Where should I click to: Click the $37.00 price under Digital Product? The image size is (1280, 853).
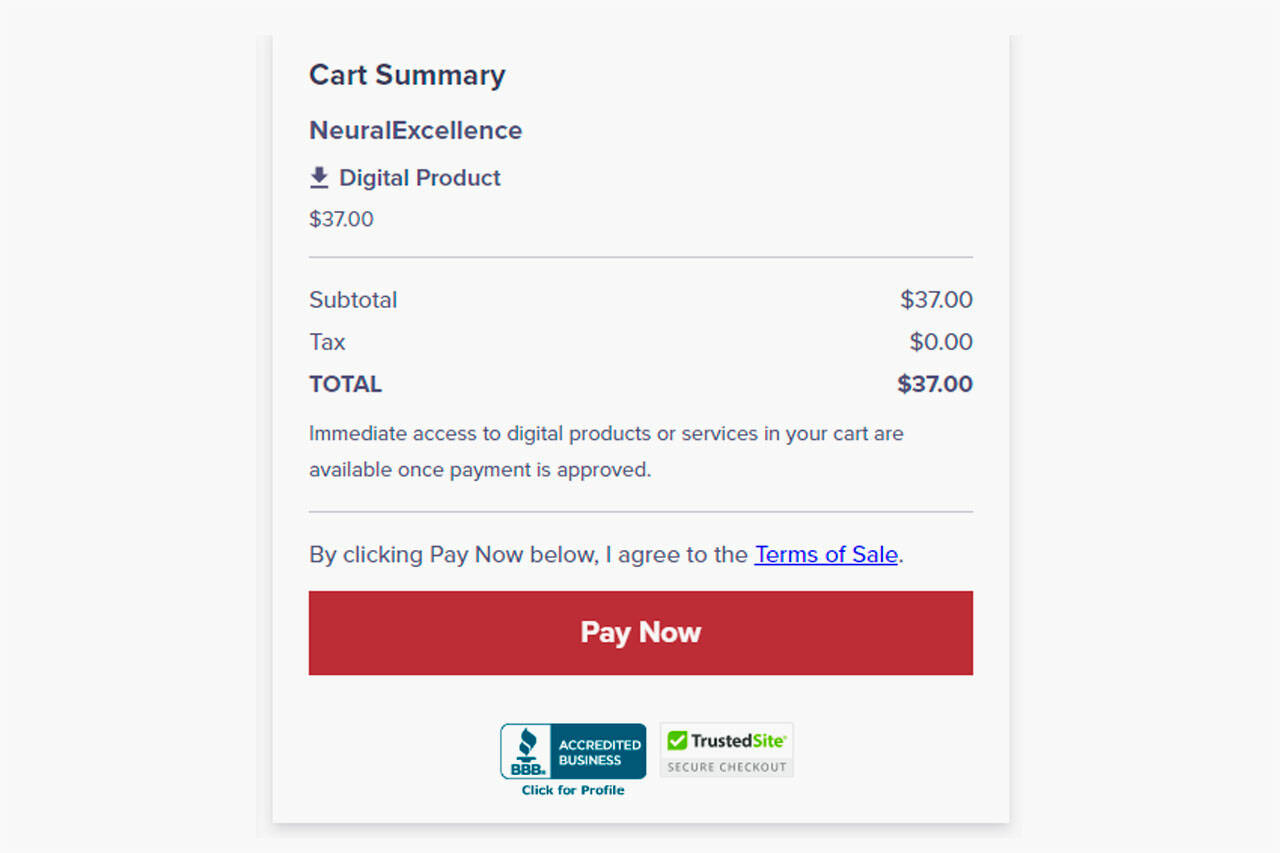[x=341, y=219]
